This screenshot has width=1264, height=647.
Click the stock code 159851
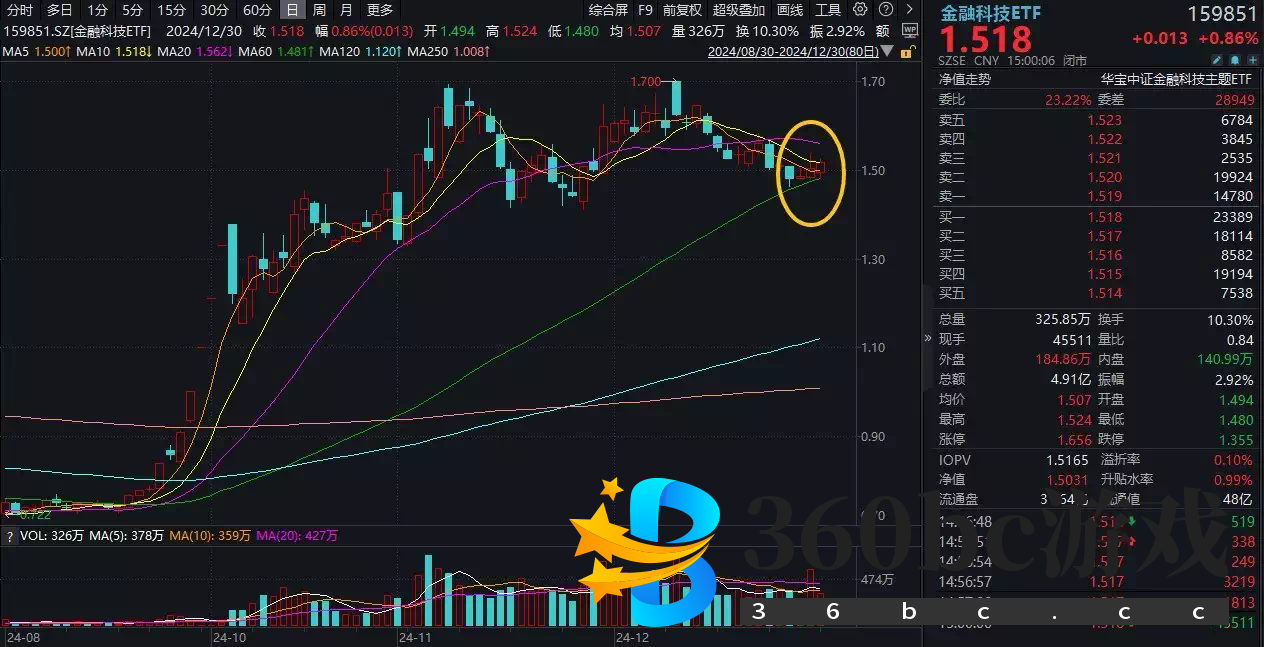(x=1222, y=14)
